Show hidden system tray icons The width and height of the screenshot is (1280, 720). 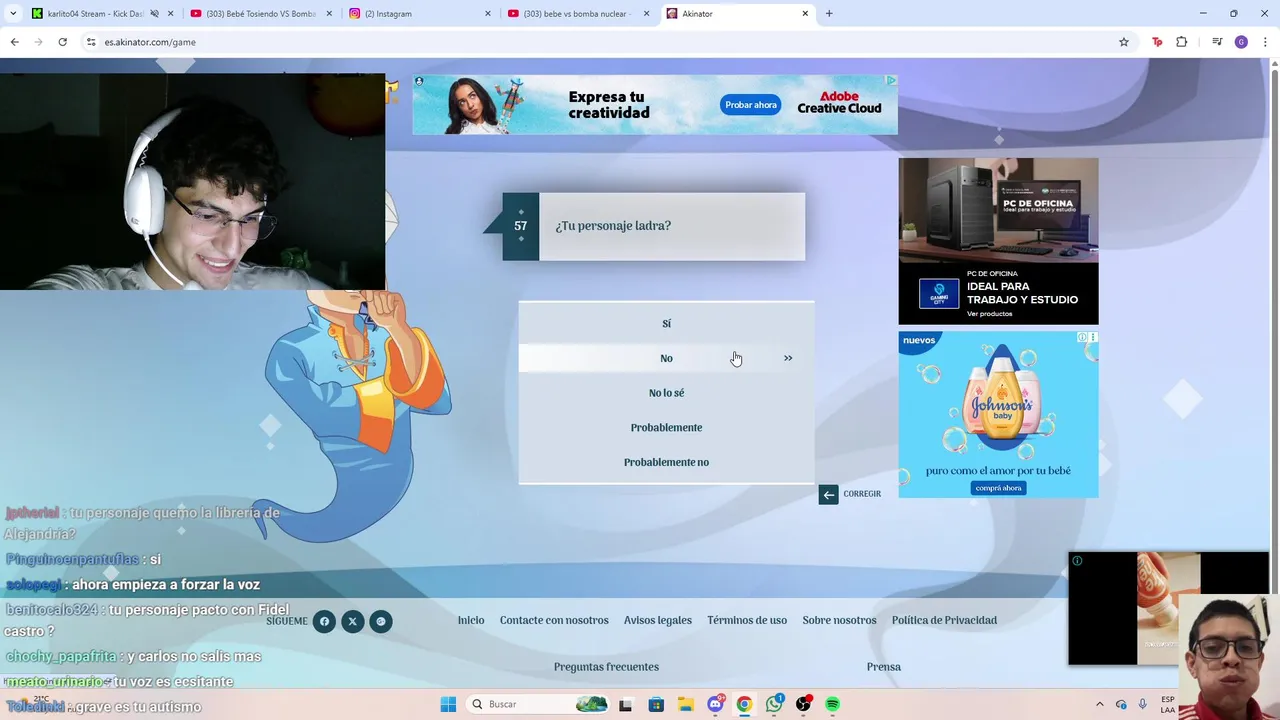coord(1100,704)
